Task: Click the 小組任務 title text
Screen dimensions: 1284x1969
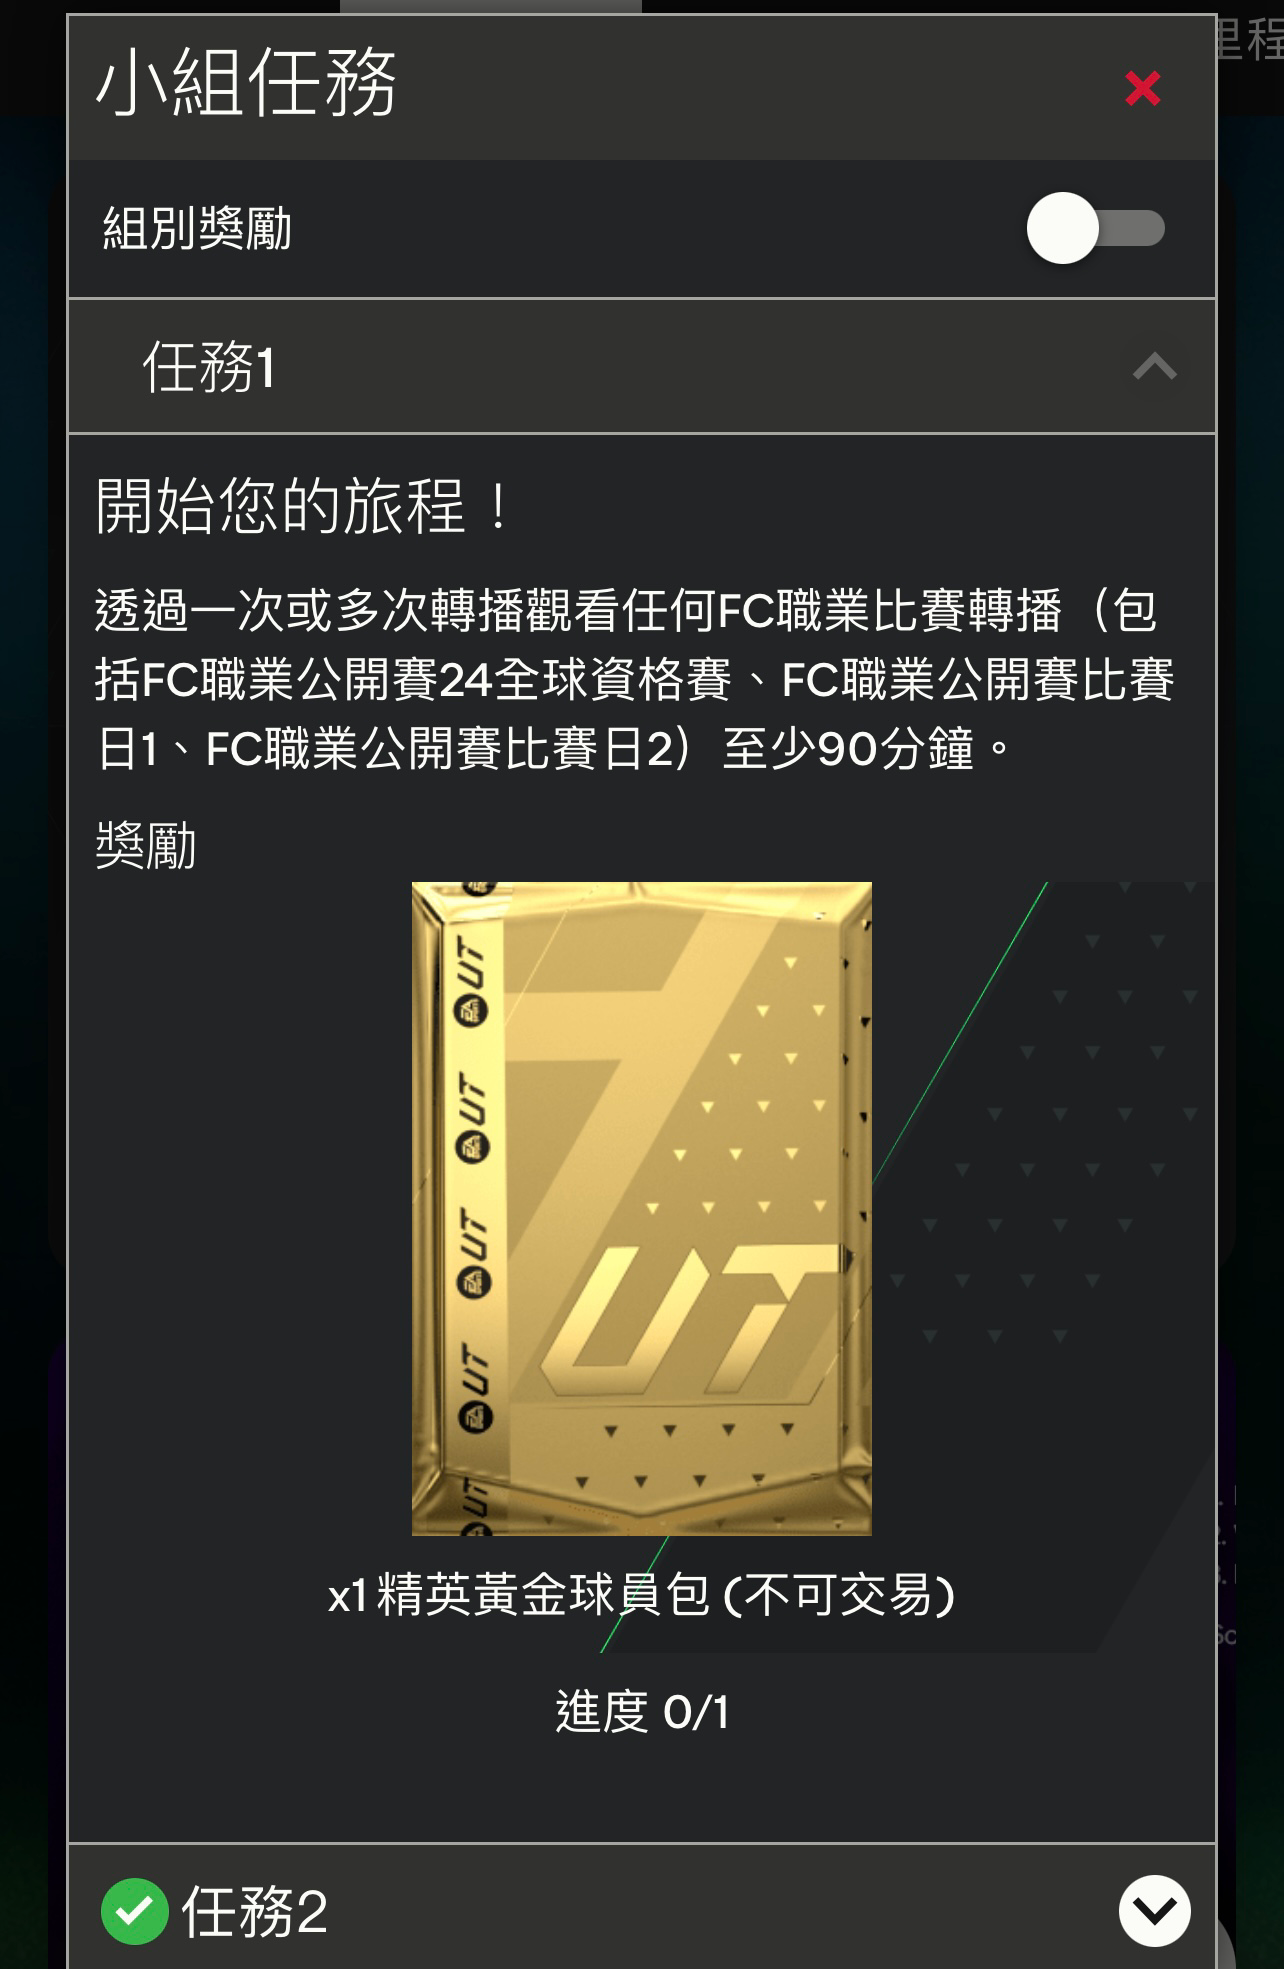Action: 246,83
